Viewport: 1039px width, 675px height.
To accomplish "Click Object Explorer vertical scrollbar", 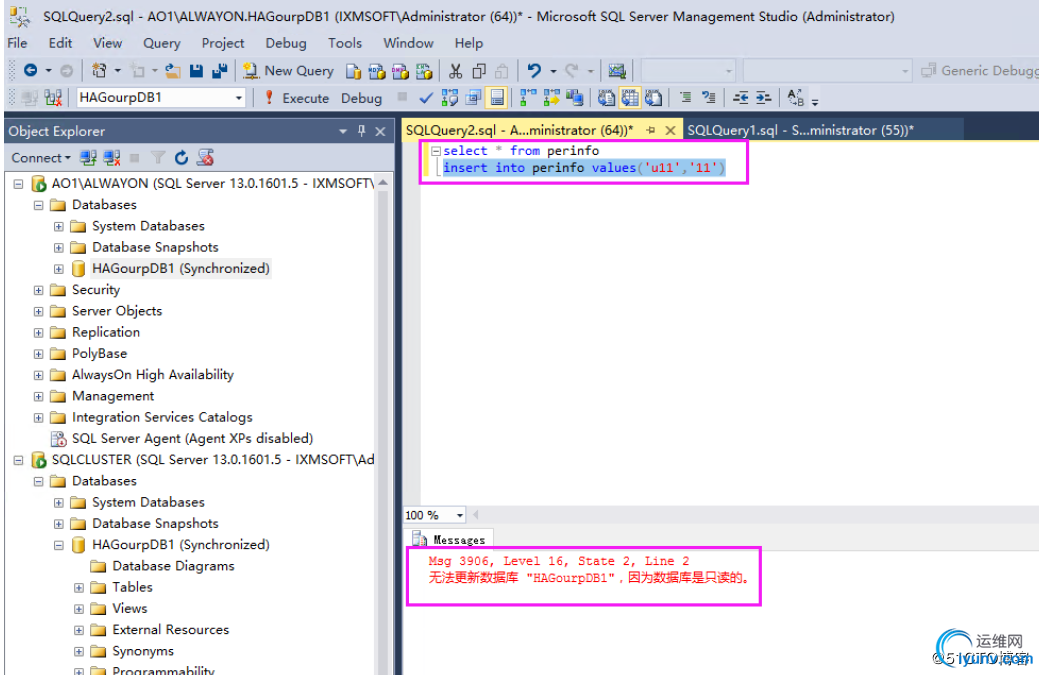I will tap(382, 424).
